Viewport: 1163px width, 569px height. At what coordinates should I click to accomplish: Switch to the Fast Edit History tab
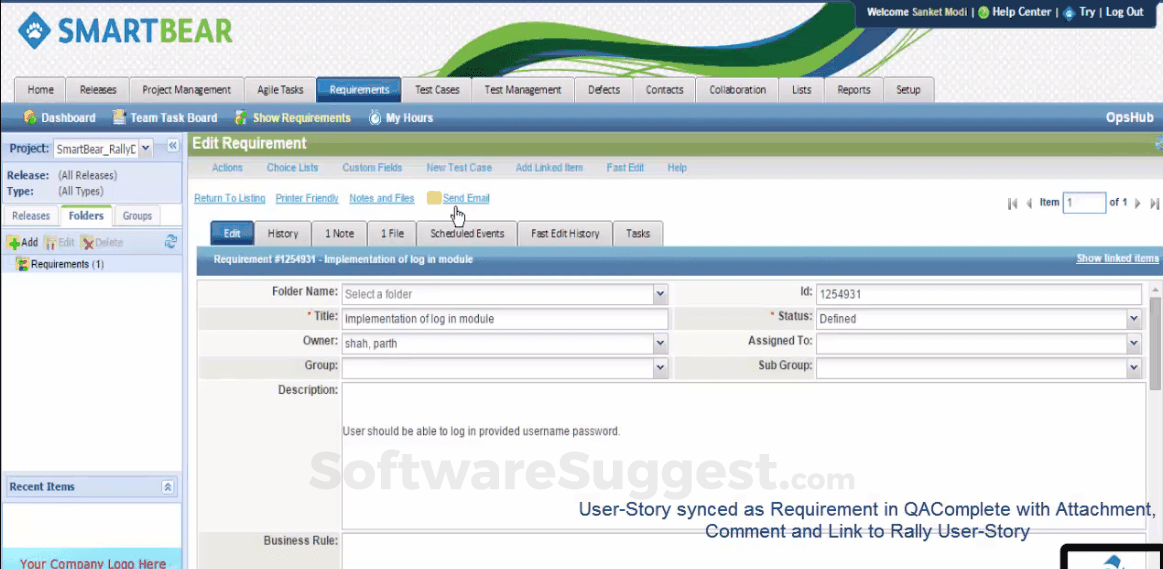tap(565, 234)
